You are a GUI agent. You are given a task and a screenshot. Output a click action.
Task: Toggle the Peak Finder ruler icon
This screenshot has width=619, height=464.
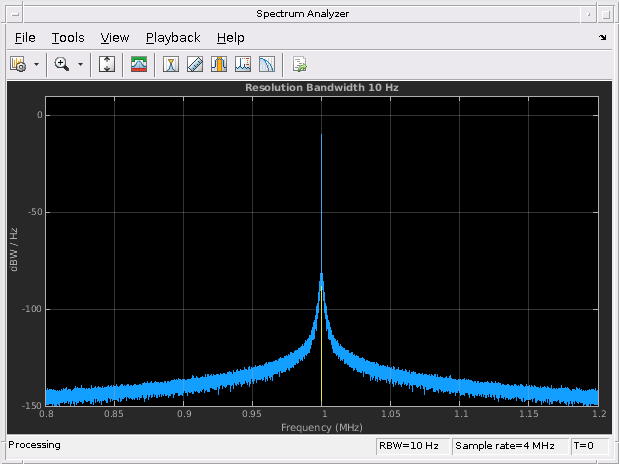tap(195, 64)
